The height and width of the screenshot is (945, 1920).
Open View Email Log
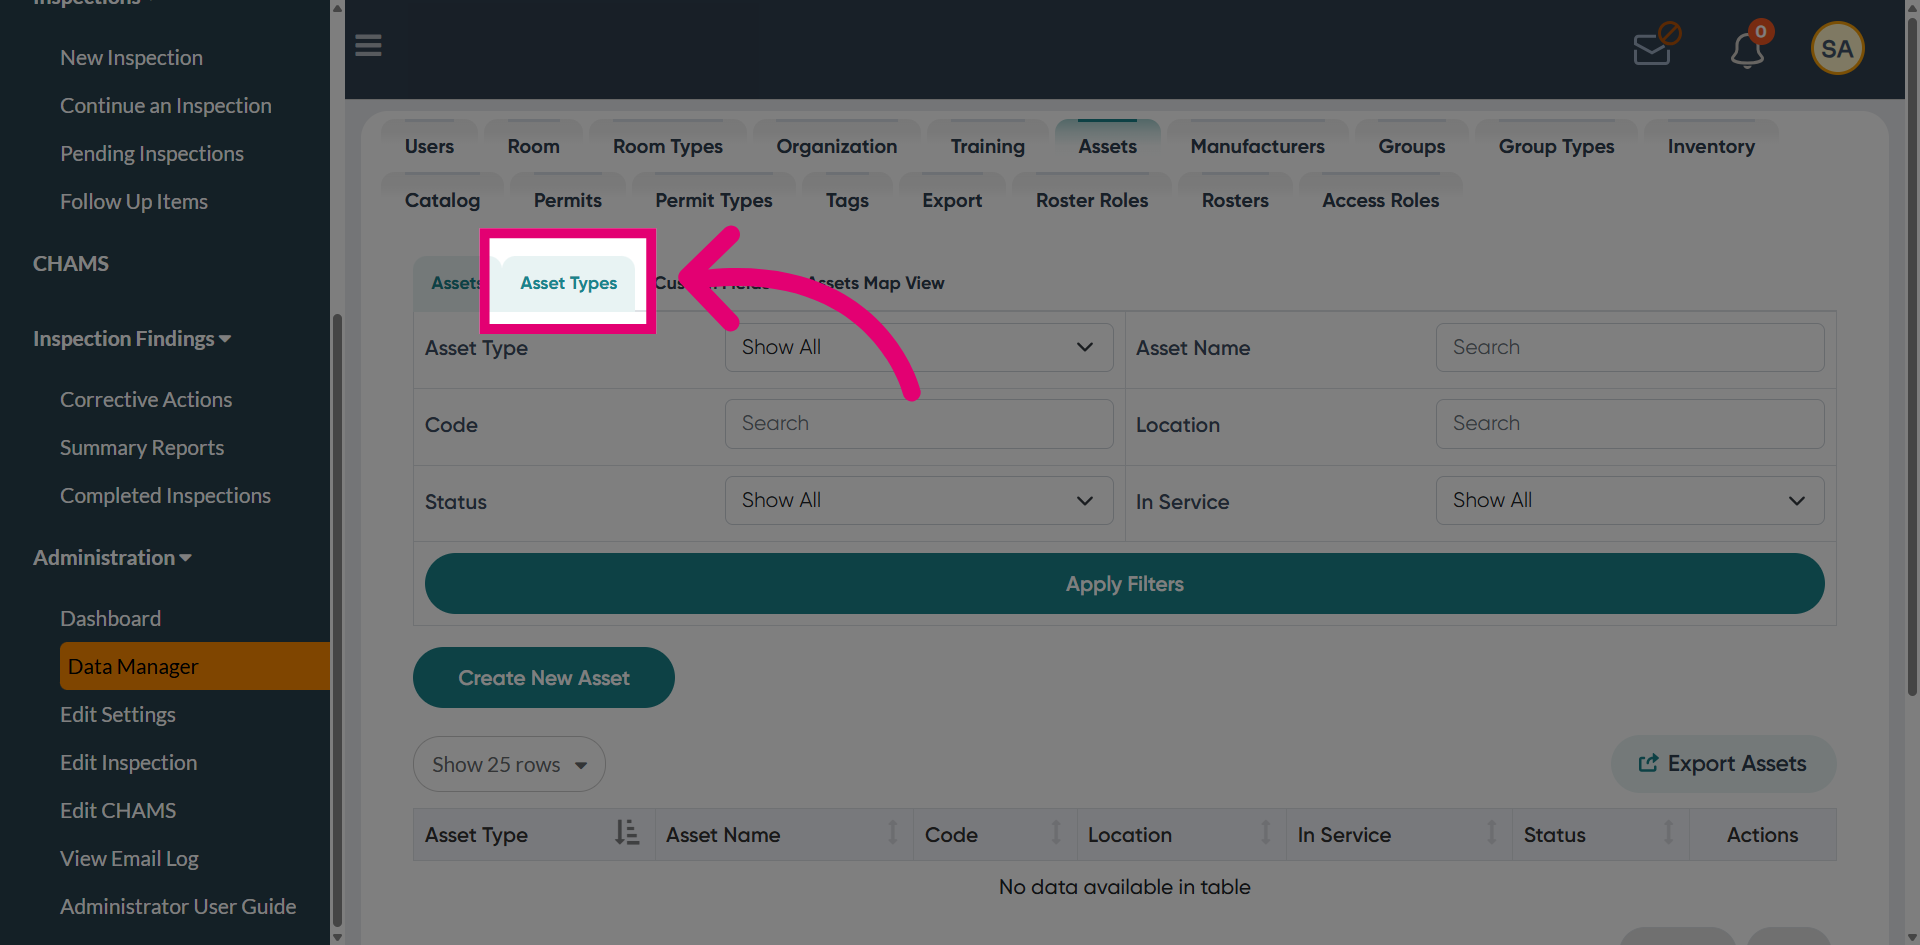tap(129, 859)
